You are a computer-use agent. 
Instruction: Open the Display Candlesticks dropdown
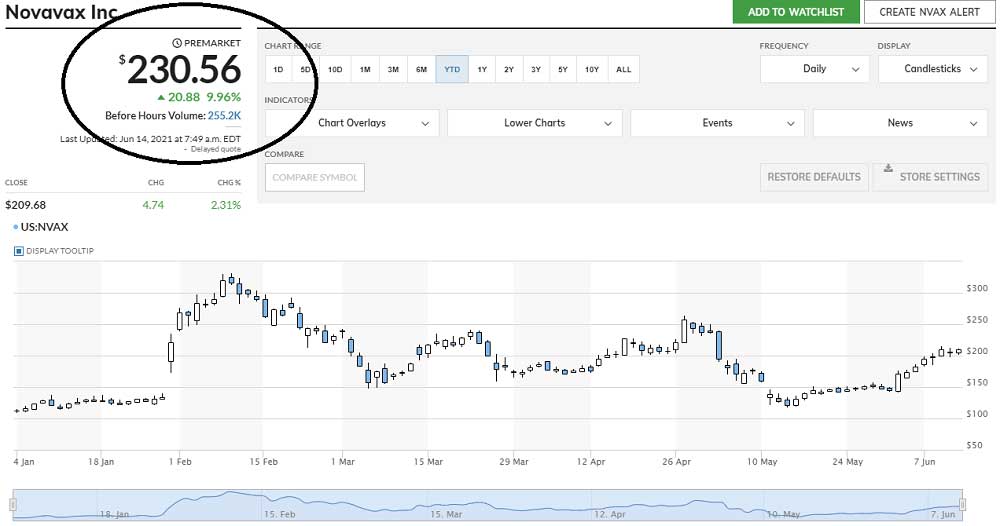[x=933, y=69]
